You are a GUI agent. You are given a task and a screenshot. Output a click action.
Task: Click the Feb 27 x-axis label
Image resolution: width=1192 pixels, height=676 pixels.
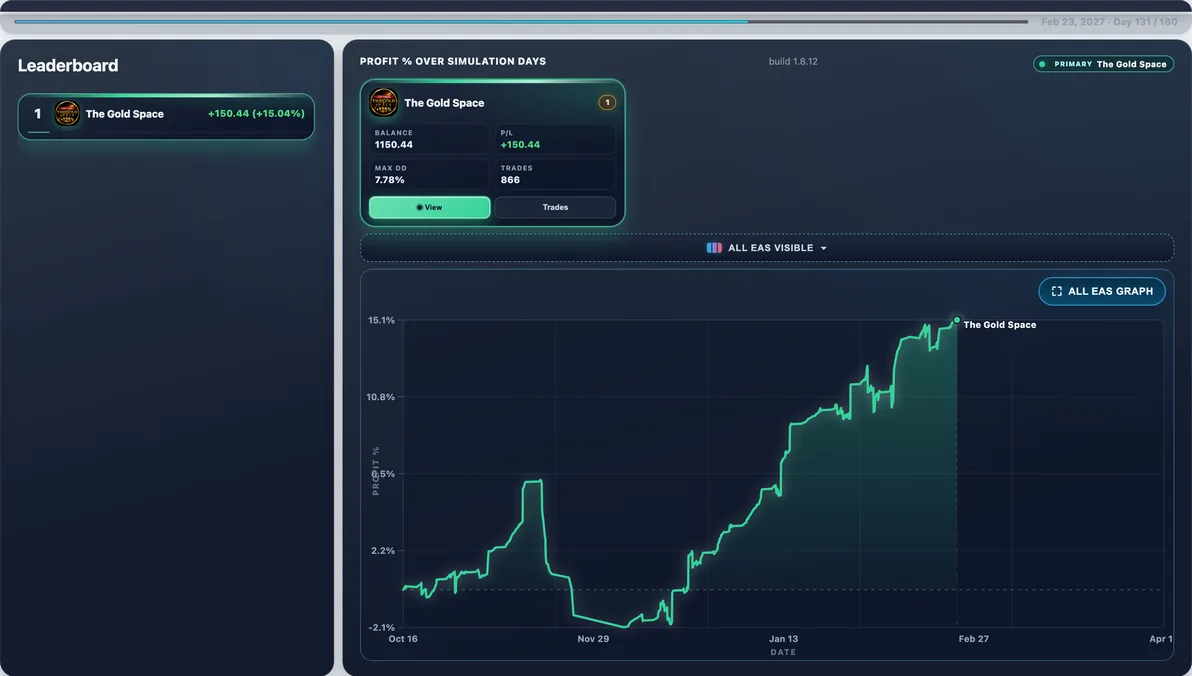point(974,639)
